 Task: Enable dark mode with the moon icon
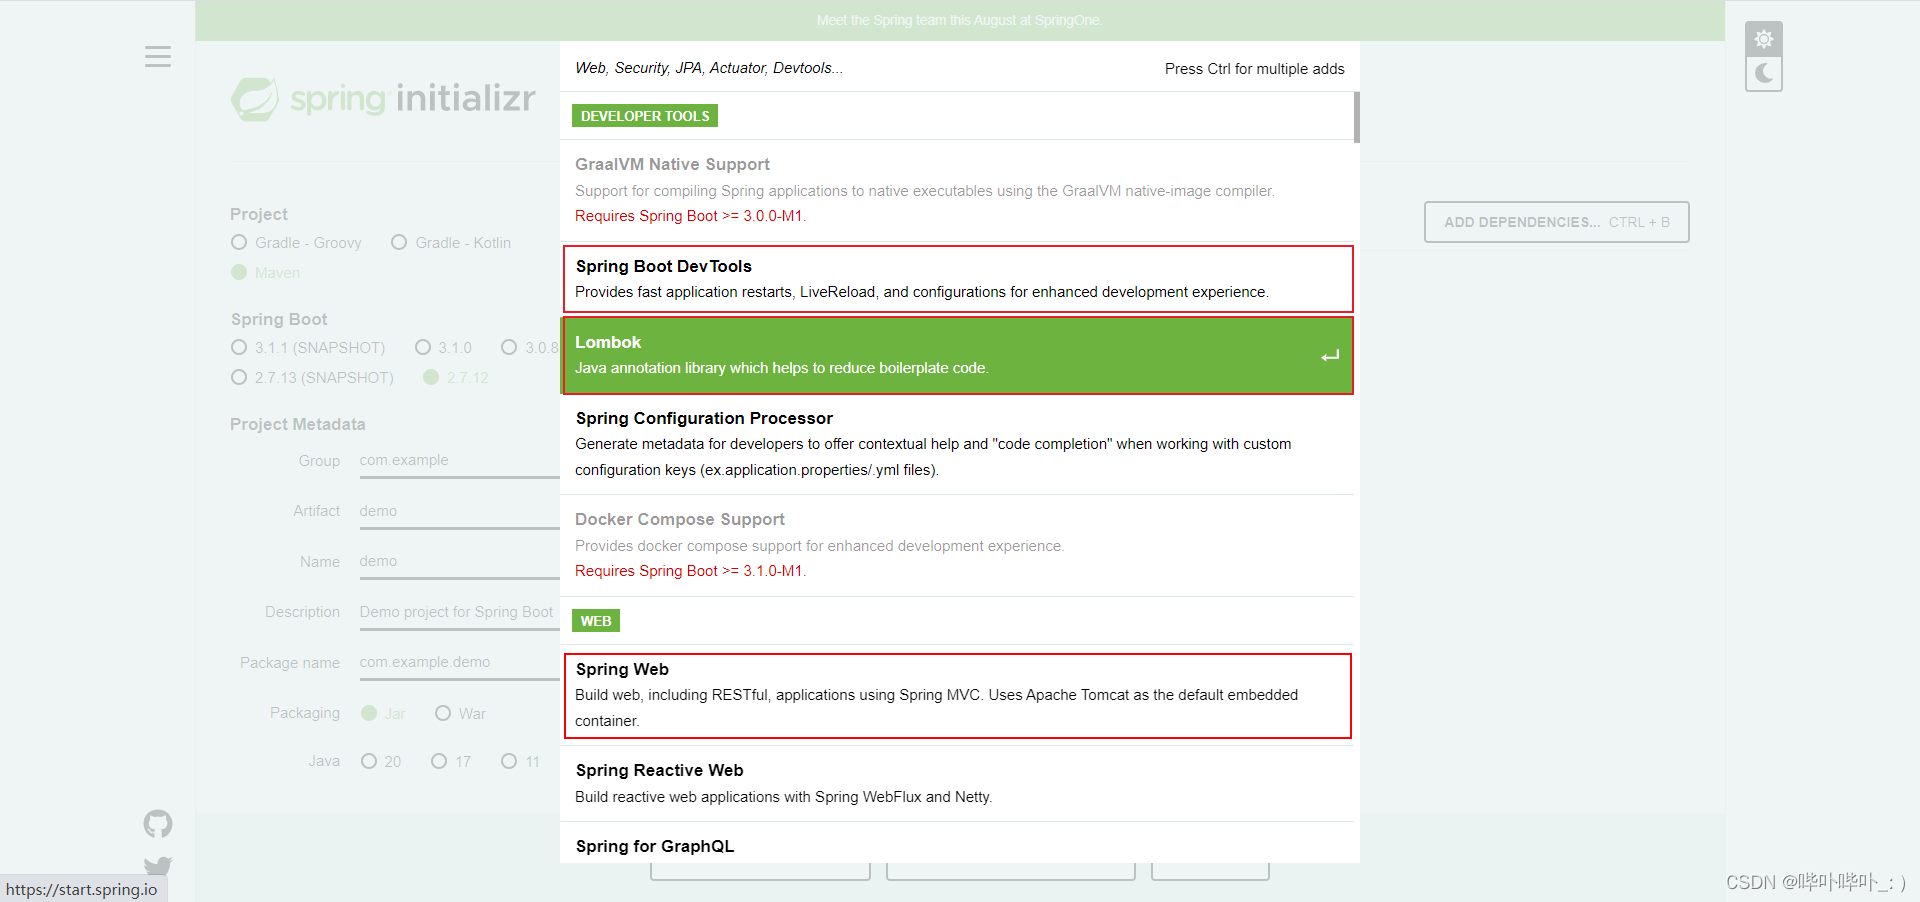coord(1763,73)
